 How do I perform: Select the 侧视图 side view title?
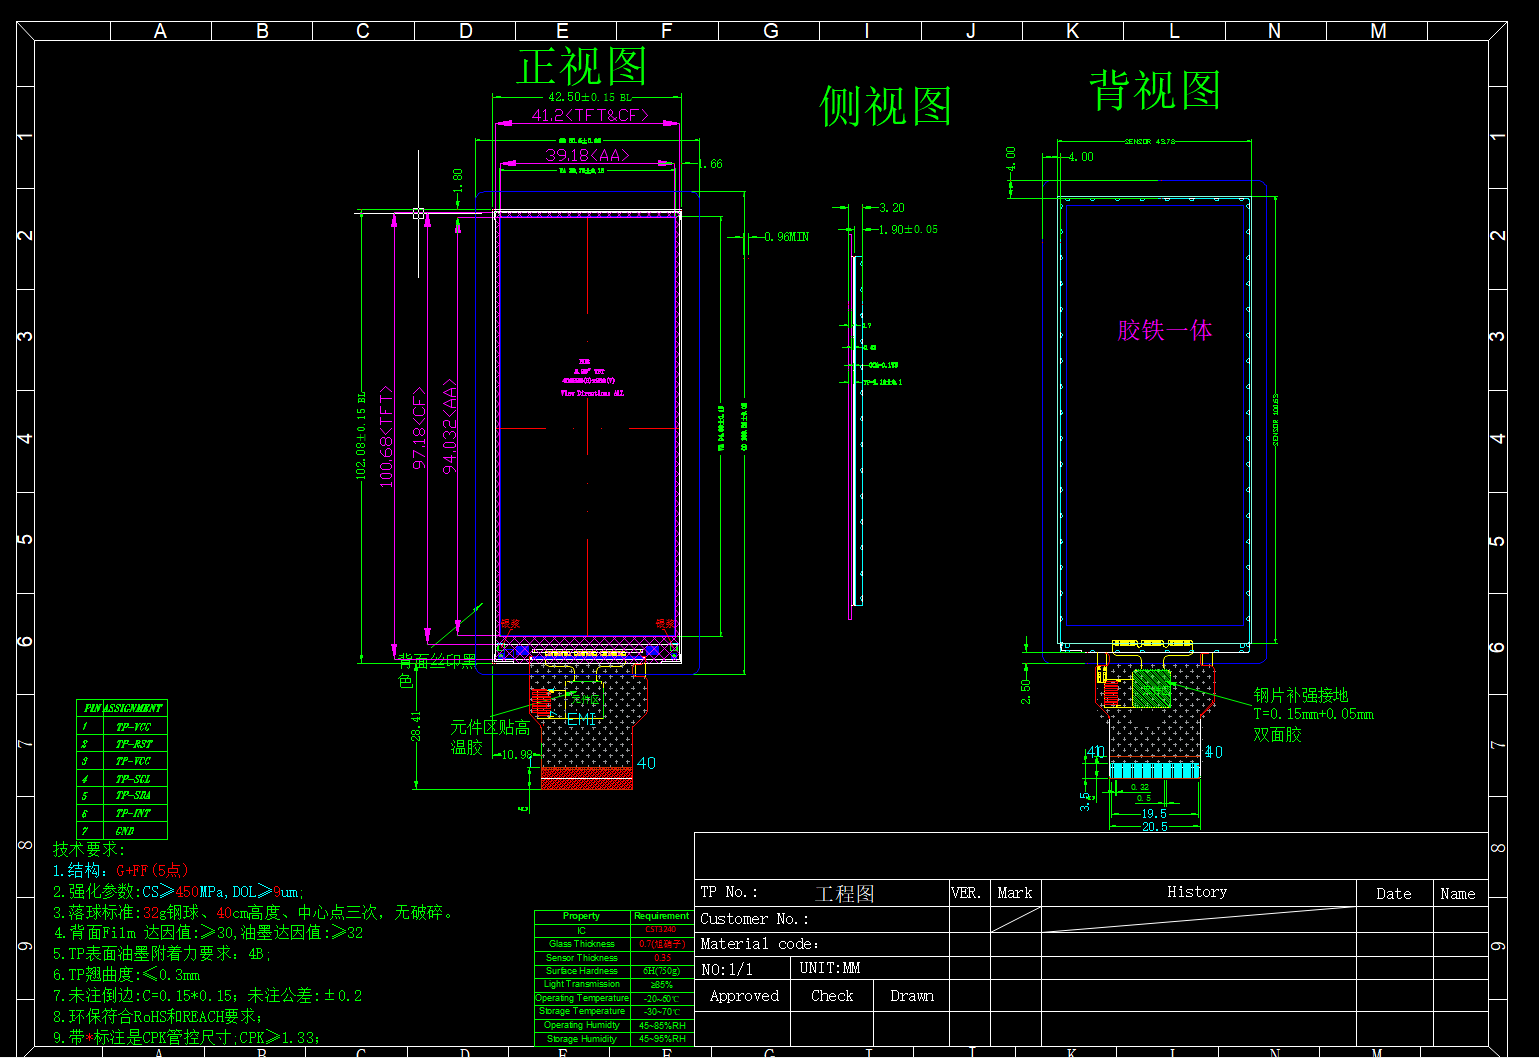click(885, 106)
